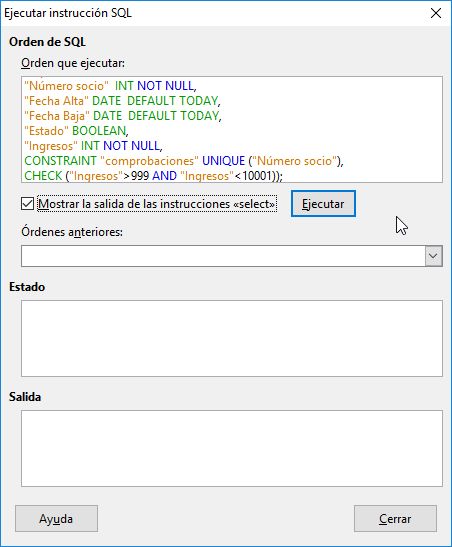This screenshot has height=547, width=452.
Task: Open the Ayuda help button
Action: pyautogui.click(x=56, y=519)
